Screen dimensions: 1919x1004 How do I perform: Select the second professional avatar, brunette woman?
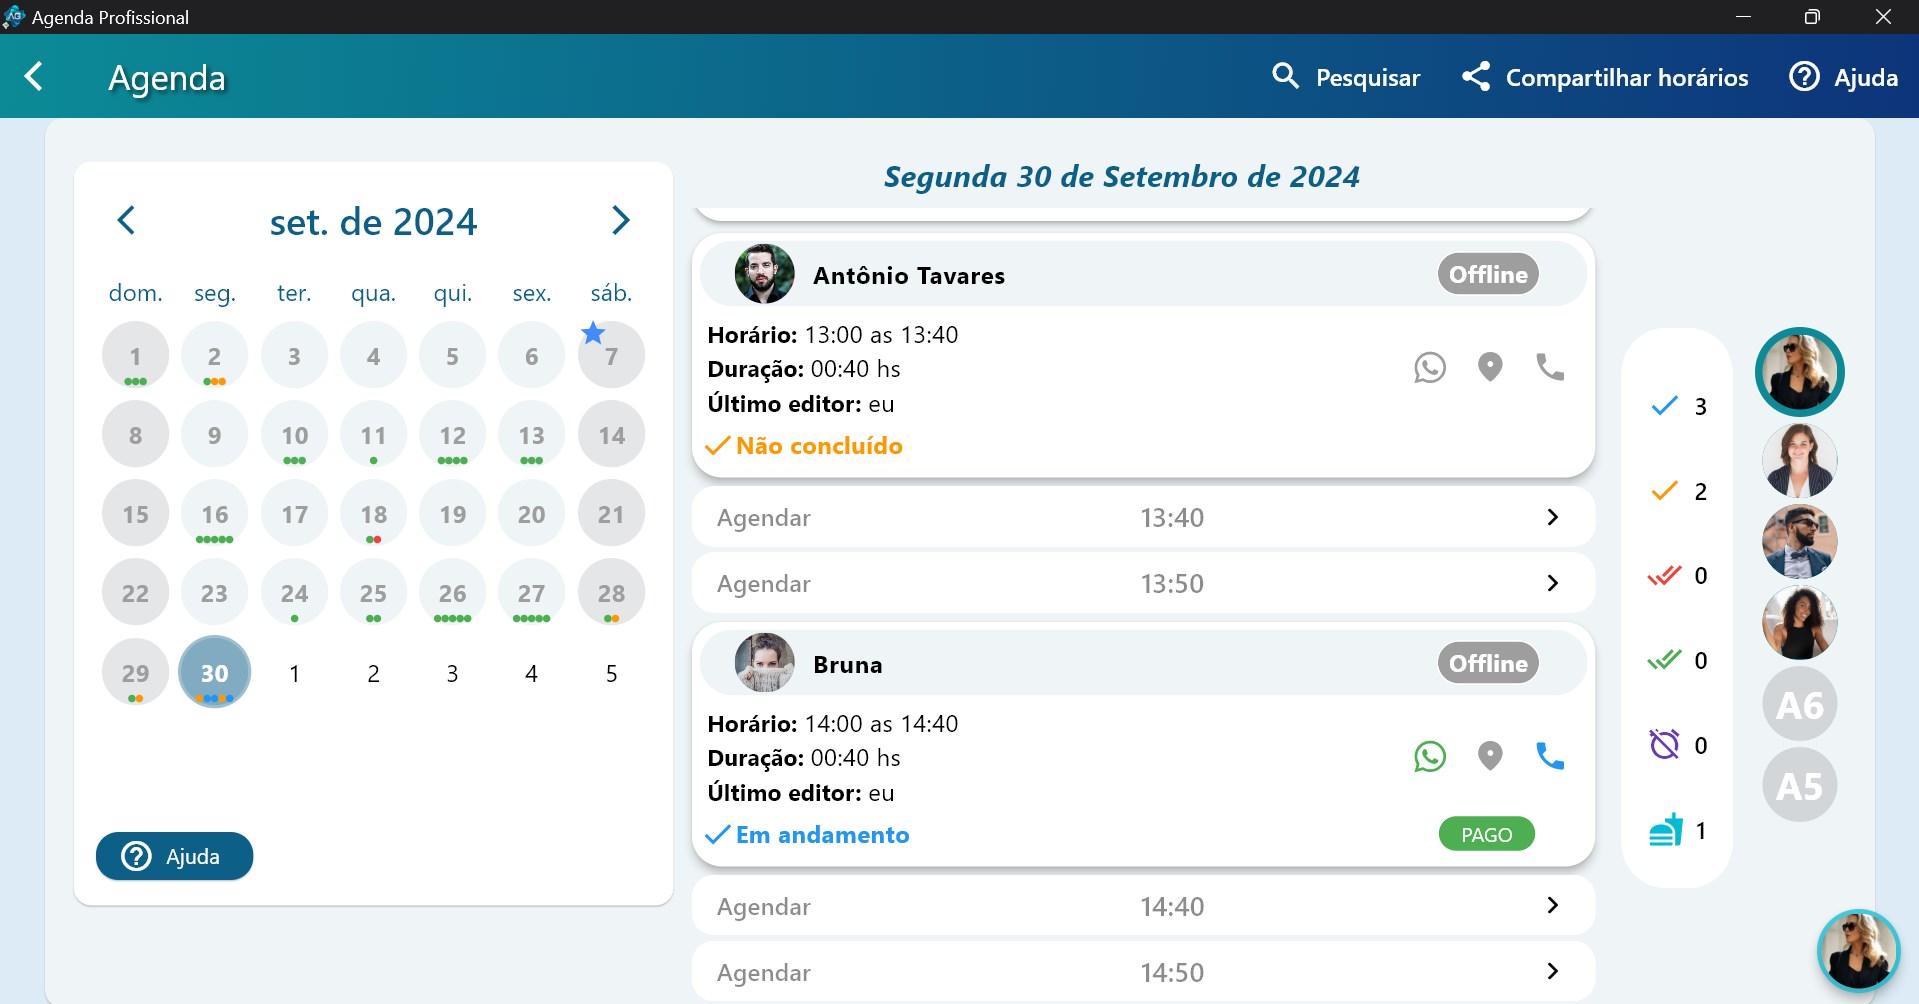tap(1799, 461)
